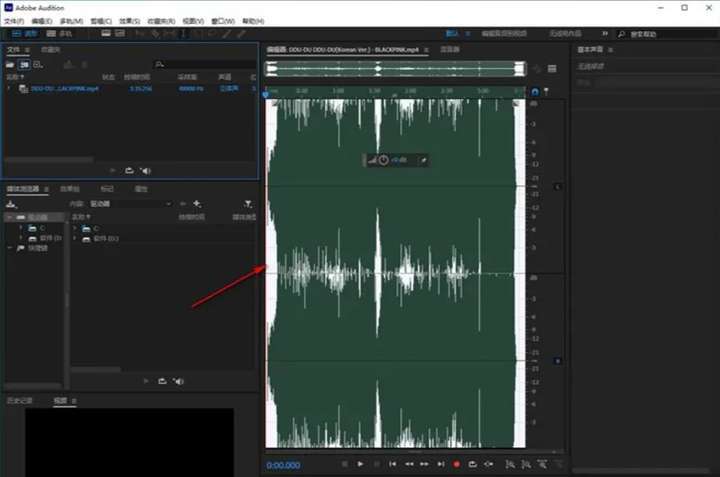The width and height of the screenshot is (720, 477).
Task: Open the 文件(F) file menu
Action: click(x=14, y=21)
